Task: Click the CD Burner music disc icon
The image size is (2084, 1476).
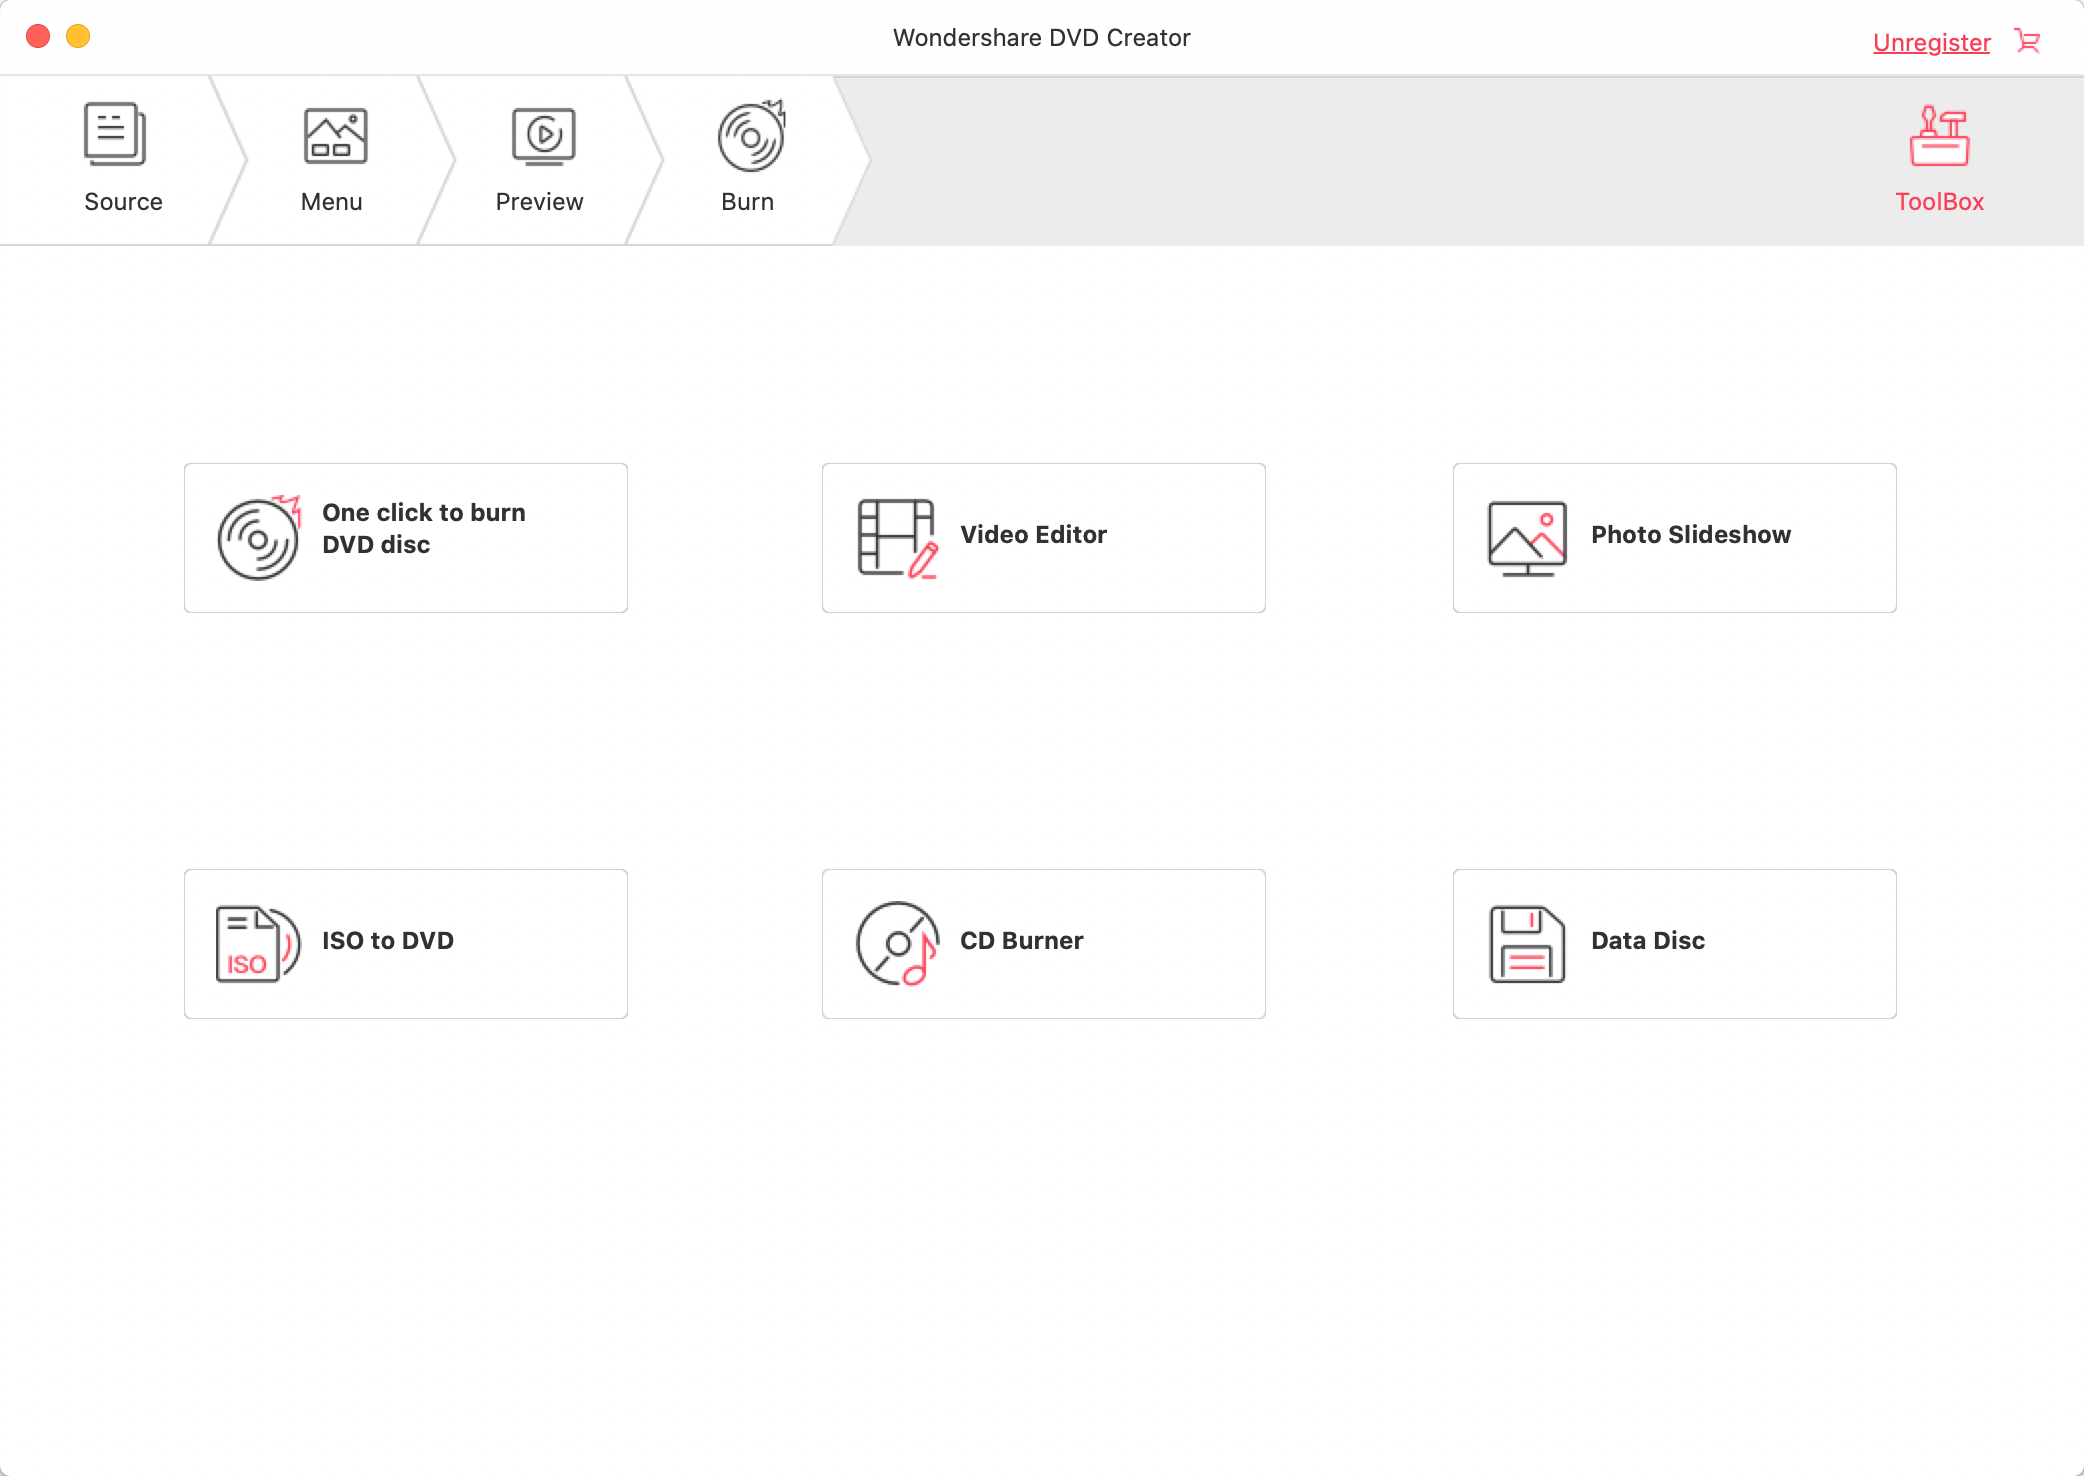Action: tap(897, 944)
